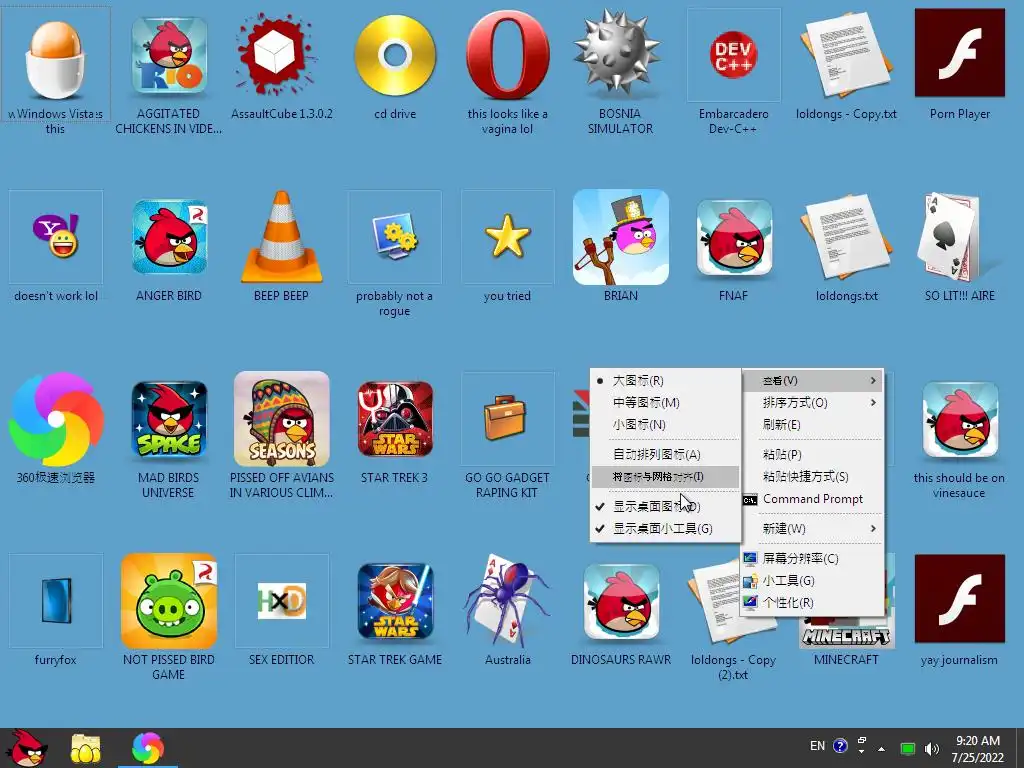
Task: Open Gadgets (小工具) menu entry
Action: (812, 581)
